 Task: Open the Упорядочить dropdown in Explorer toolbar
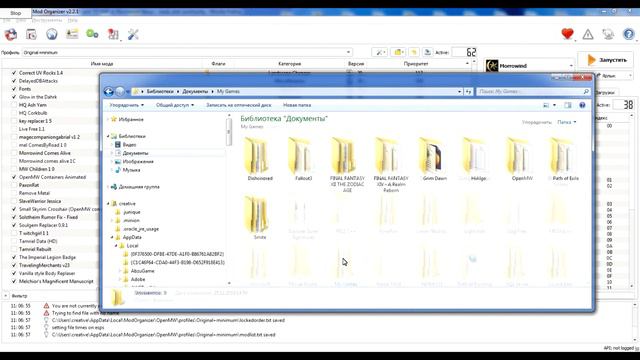pyautogui.click(x=127, y=105)
